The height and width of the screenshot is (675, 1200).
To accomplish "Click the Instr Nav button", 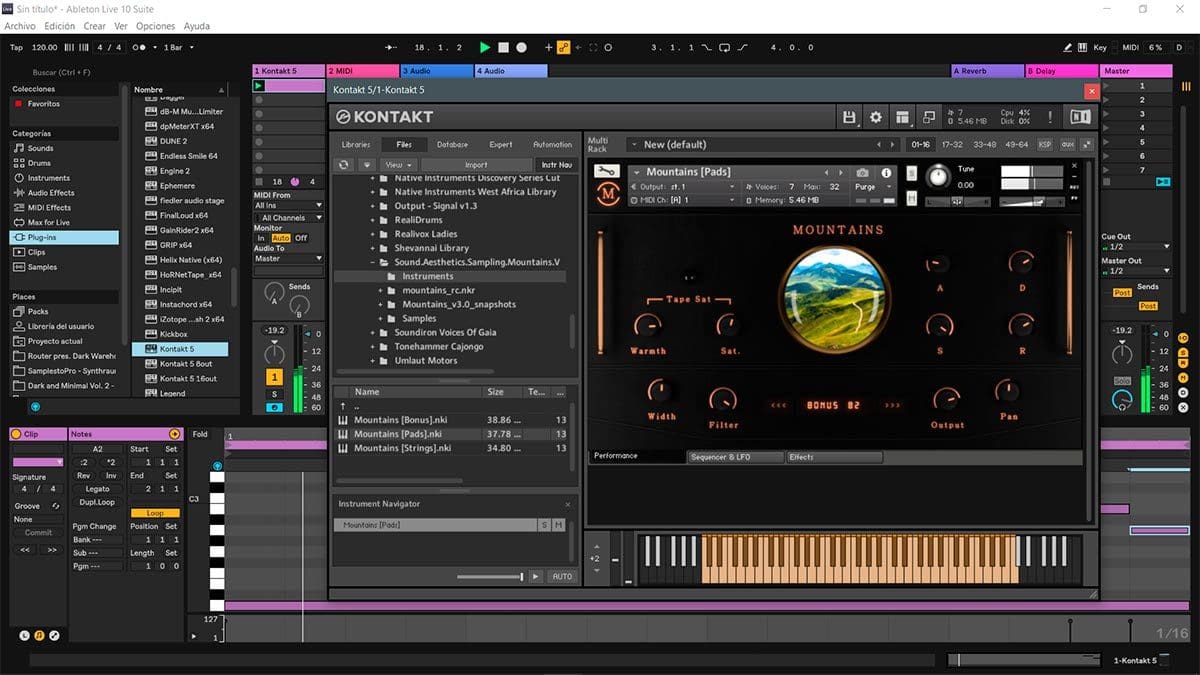I will pos(556,165).
